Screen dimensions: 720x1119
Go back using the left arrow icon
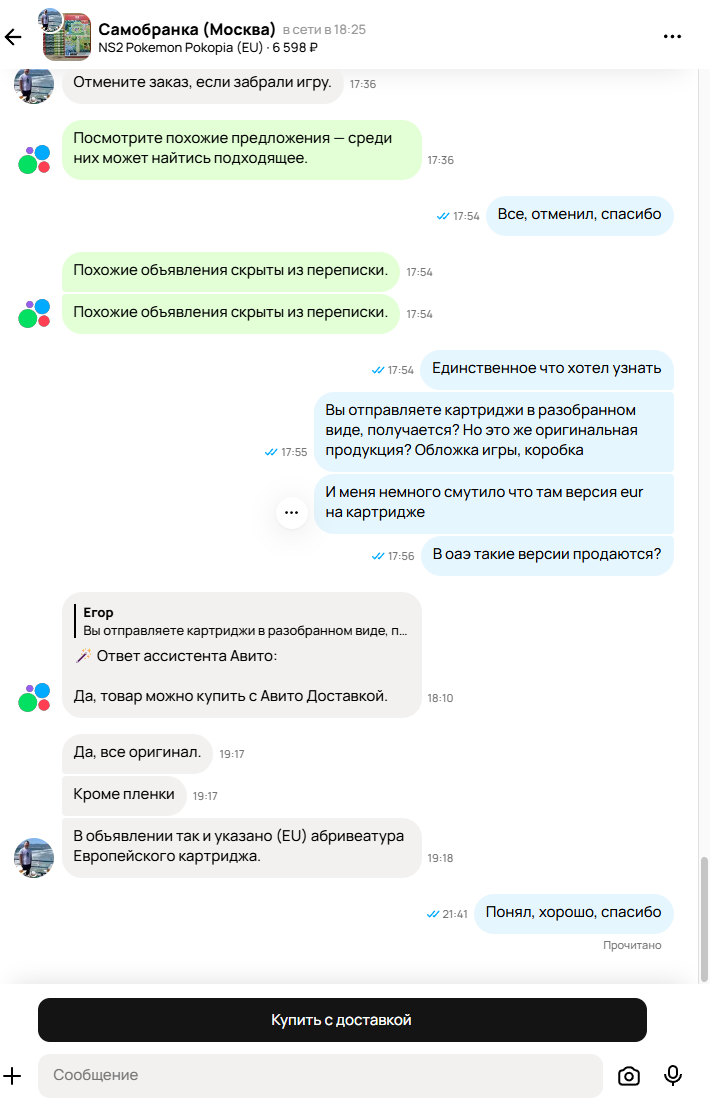tap(13, 37)
